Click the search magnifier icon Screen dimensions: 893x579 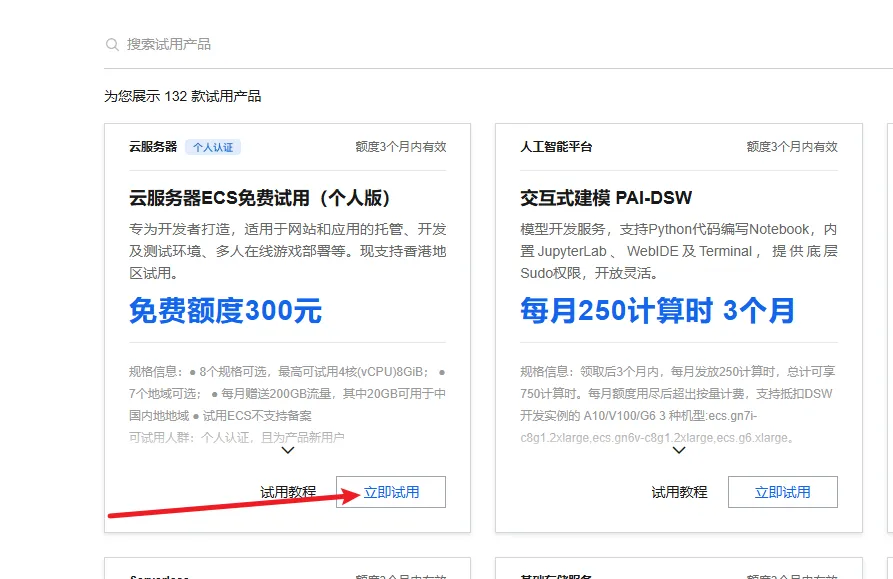pos(112,44)
